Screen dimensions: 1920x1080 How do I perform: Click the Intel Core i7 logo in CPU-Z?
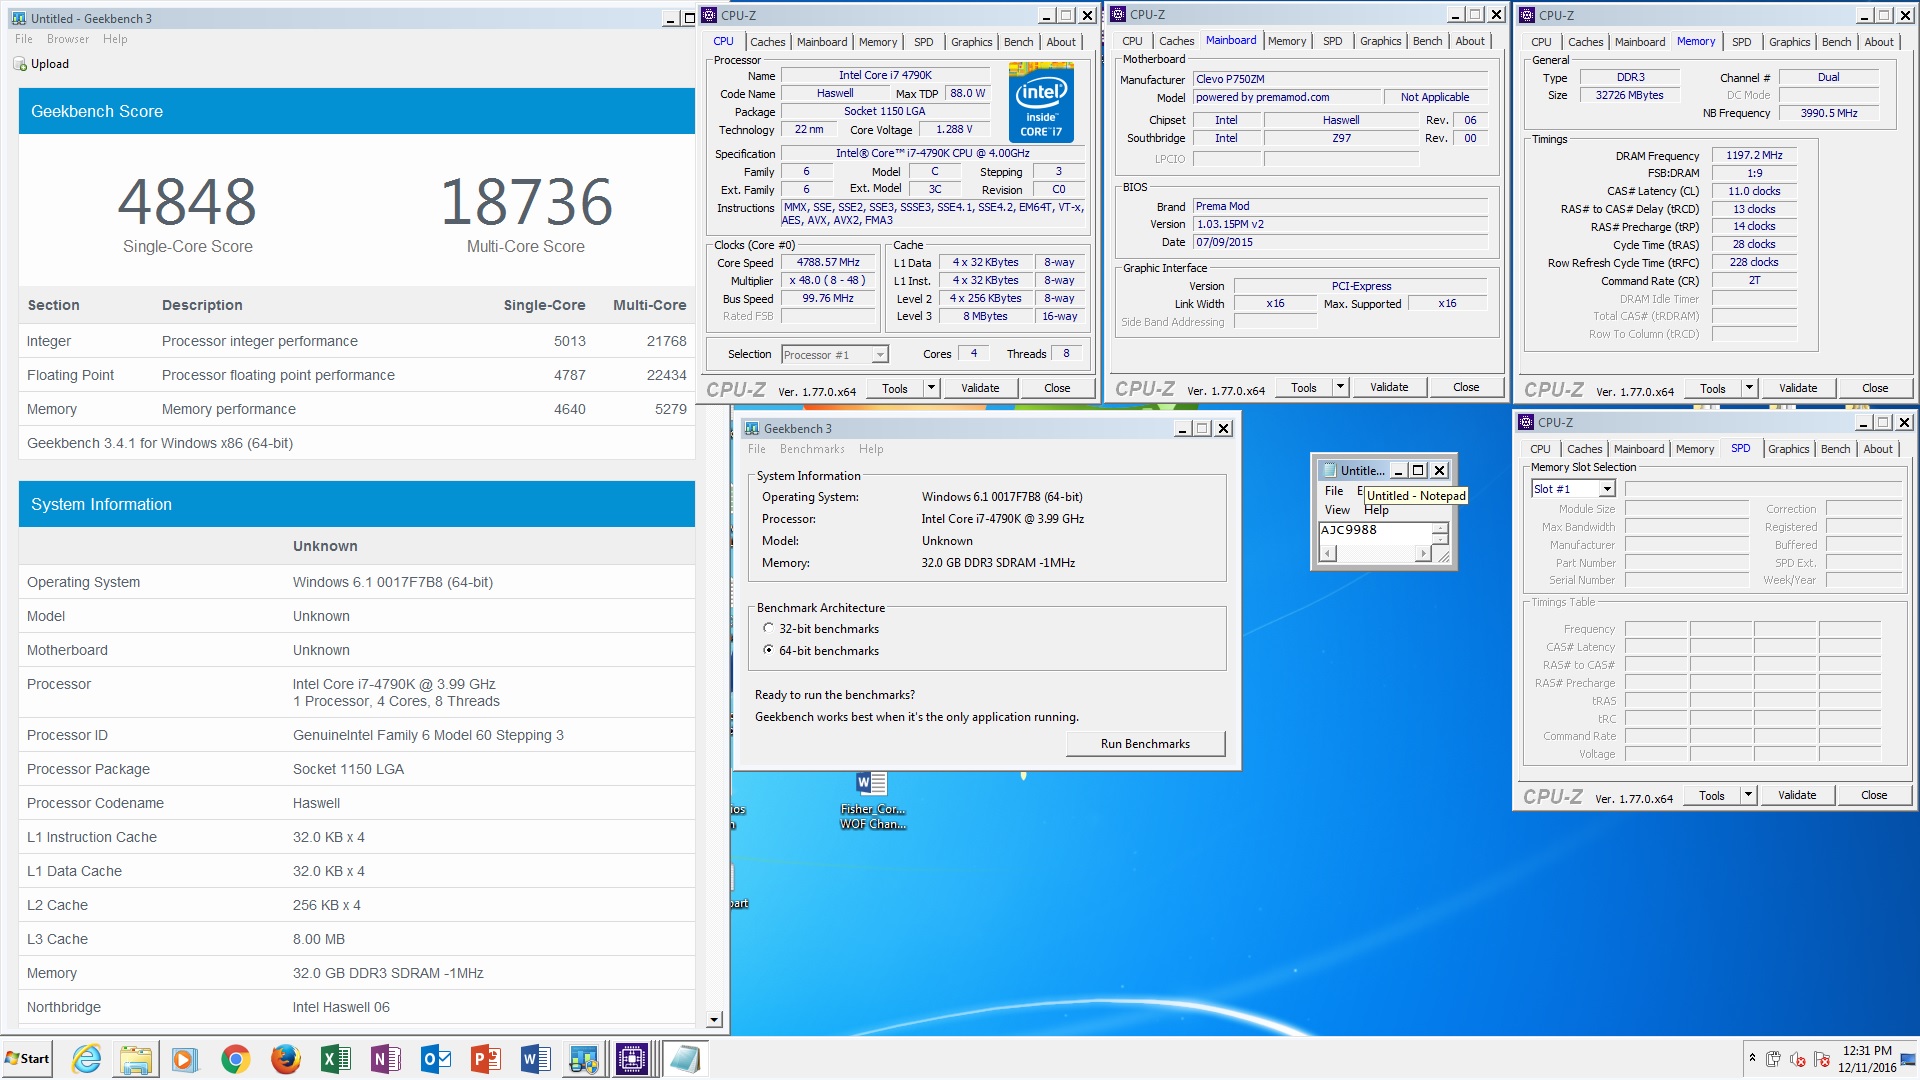pos(1041,102)
